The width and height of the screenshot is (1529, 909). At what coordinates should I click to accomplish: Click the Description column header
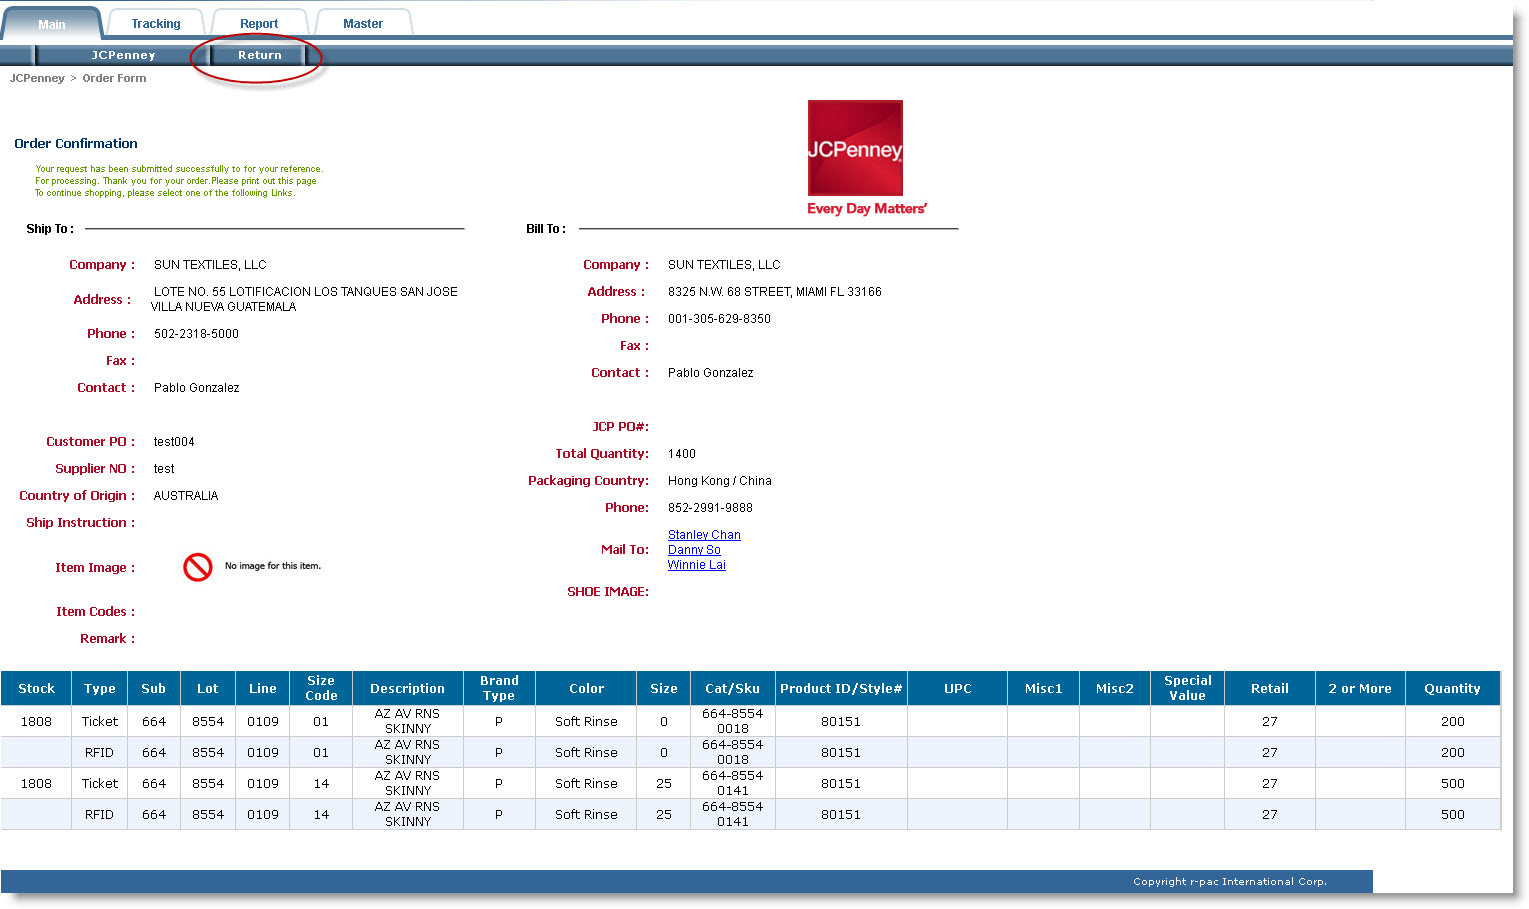(408, 688)
